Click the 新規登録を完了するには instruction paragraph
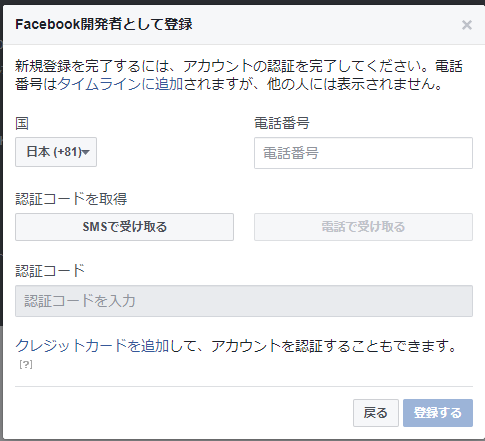485x441 pixels. click(239, 75)
